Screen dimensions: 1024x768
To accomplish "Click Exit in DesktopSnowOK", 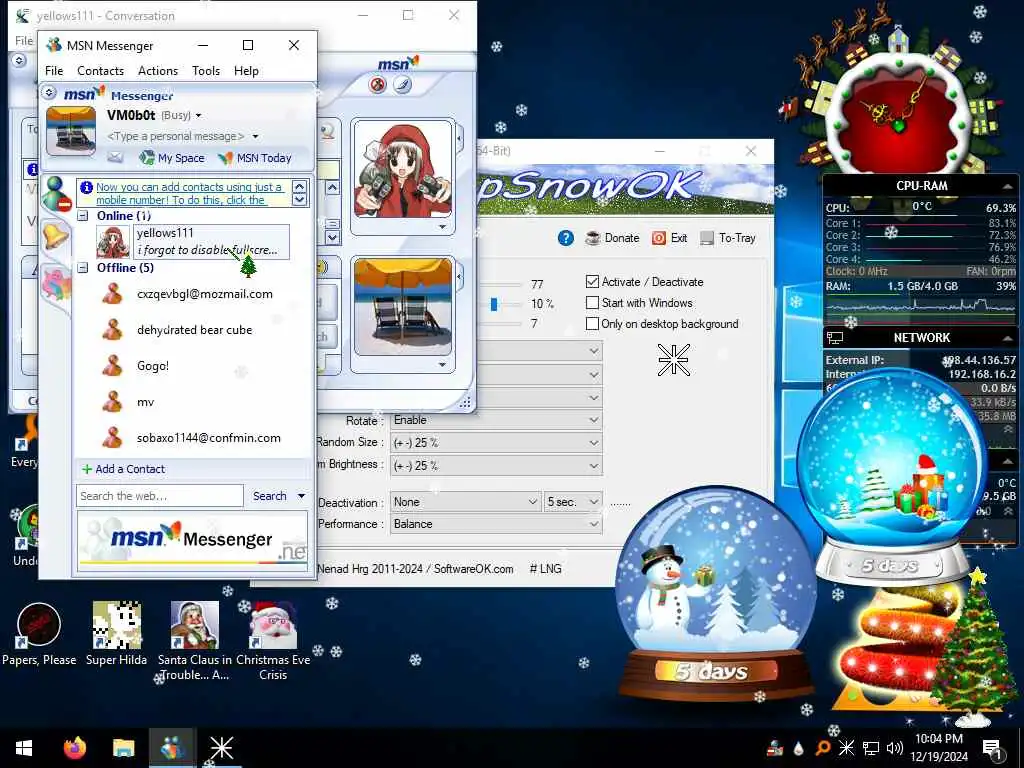I will click(670, 238).
